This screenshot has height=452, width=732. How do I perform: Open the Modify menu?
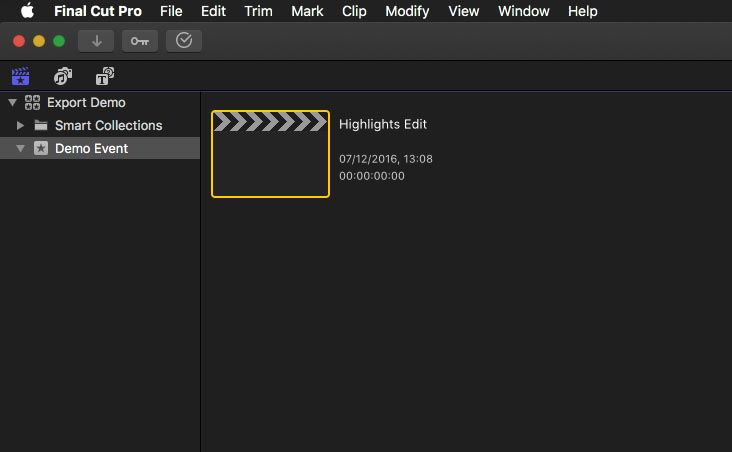pyautogui.click(x=407, y=11)
